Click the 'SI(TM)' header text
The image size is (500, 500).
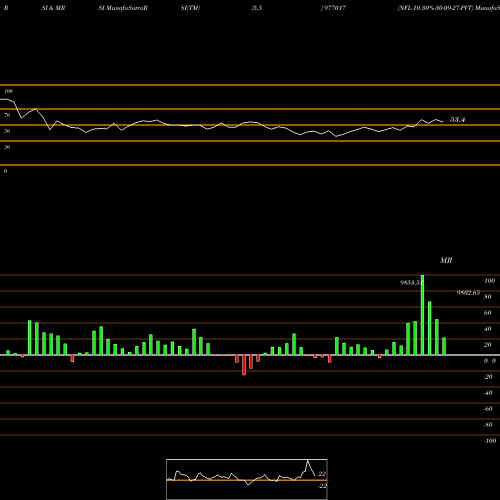[x=190, y=8]
